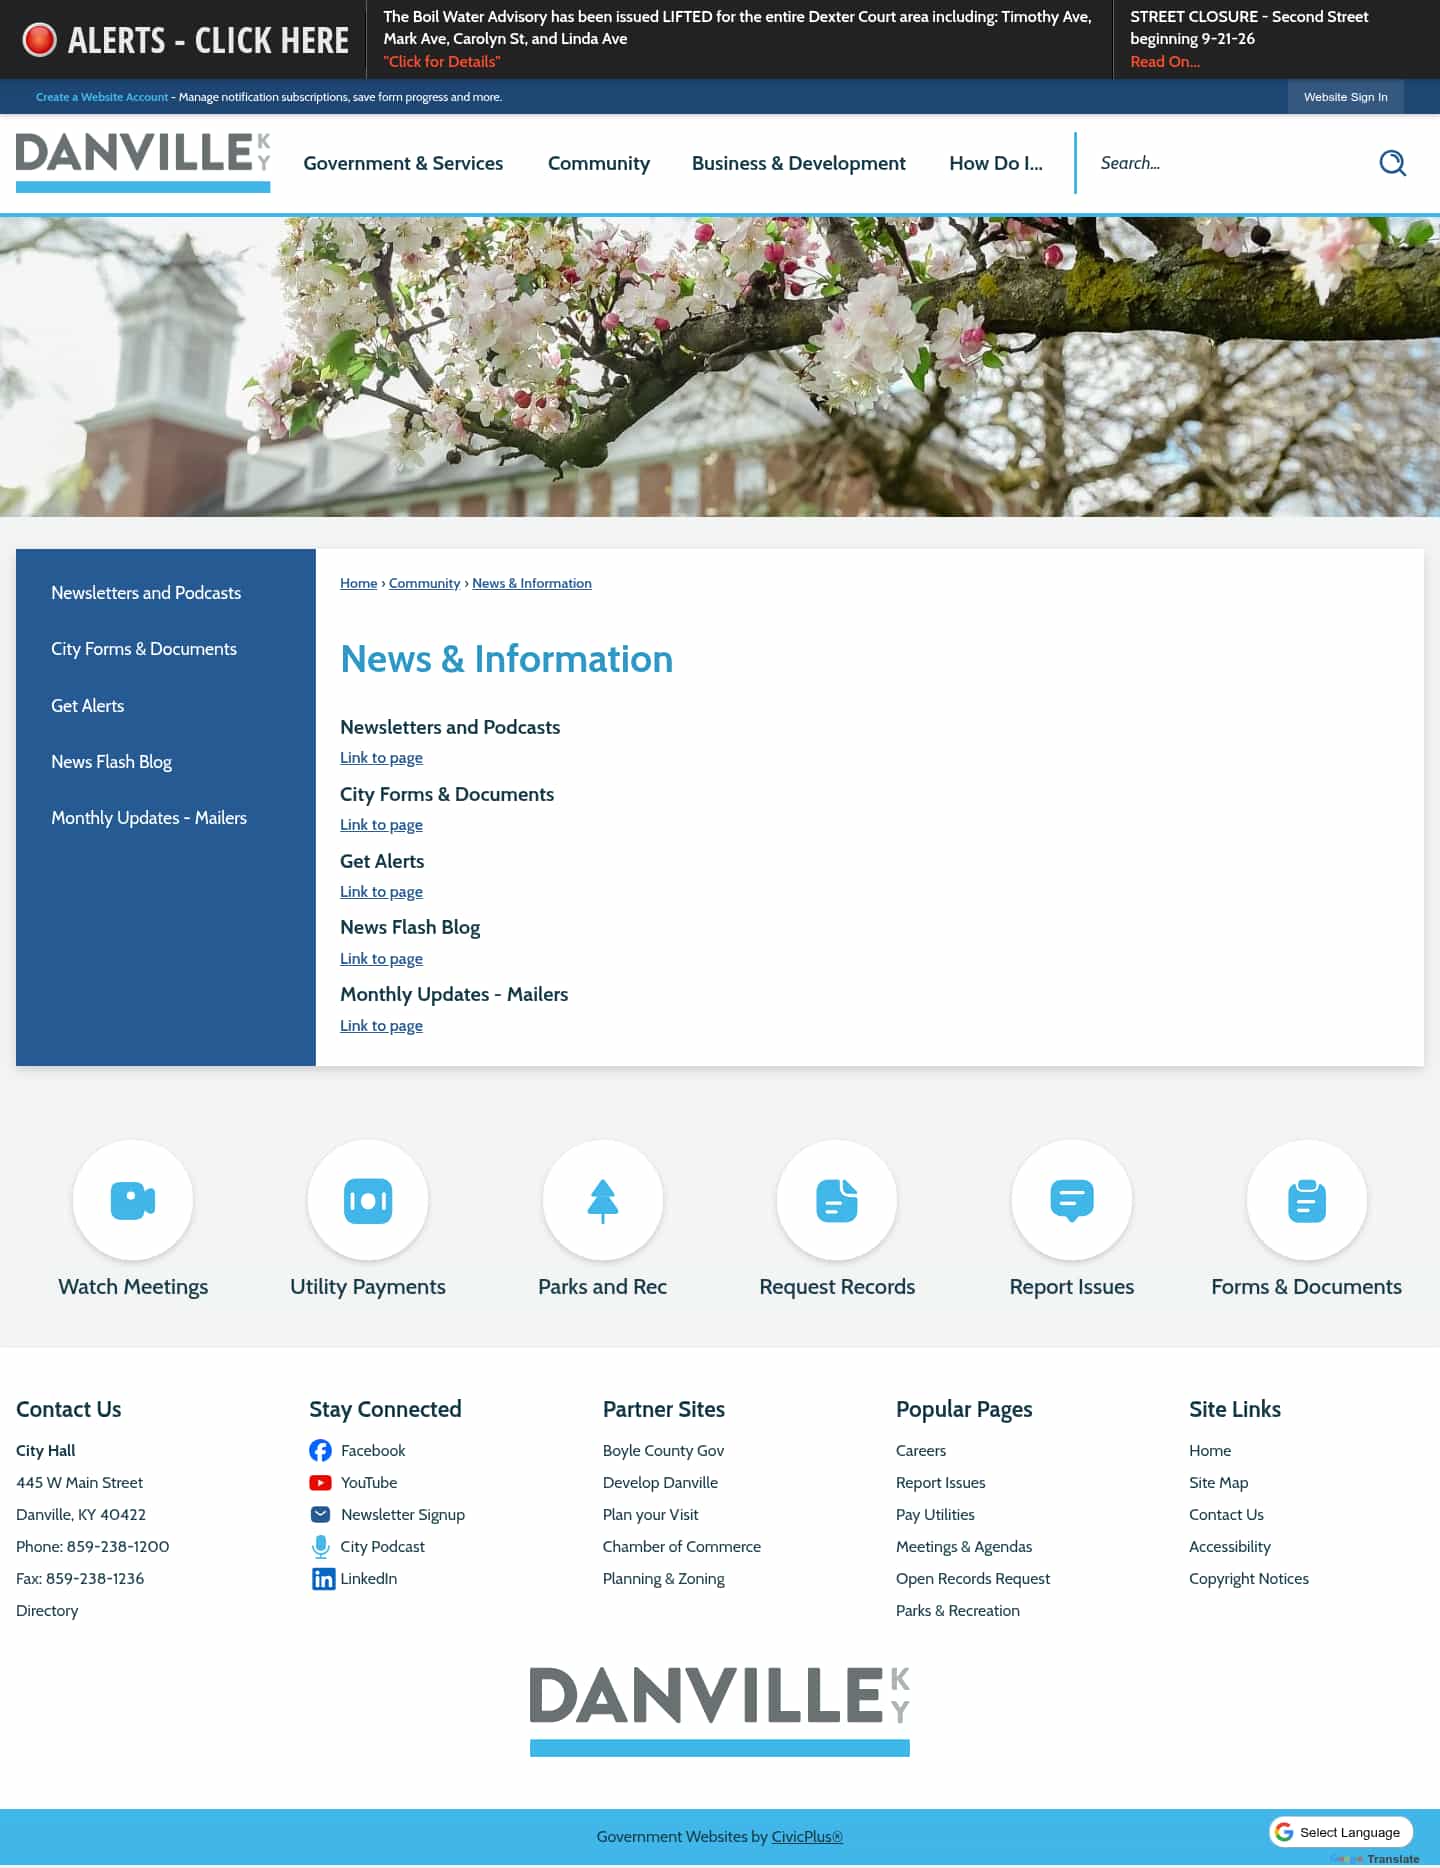Screen dimensions: 1440x1868
Task: Click the Google icon in Select Language
Action: pyautogui.click(x=1284, y=1832)
